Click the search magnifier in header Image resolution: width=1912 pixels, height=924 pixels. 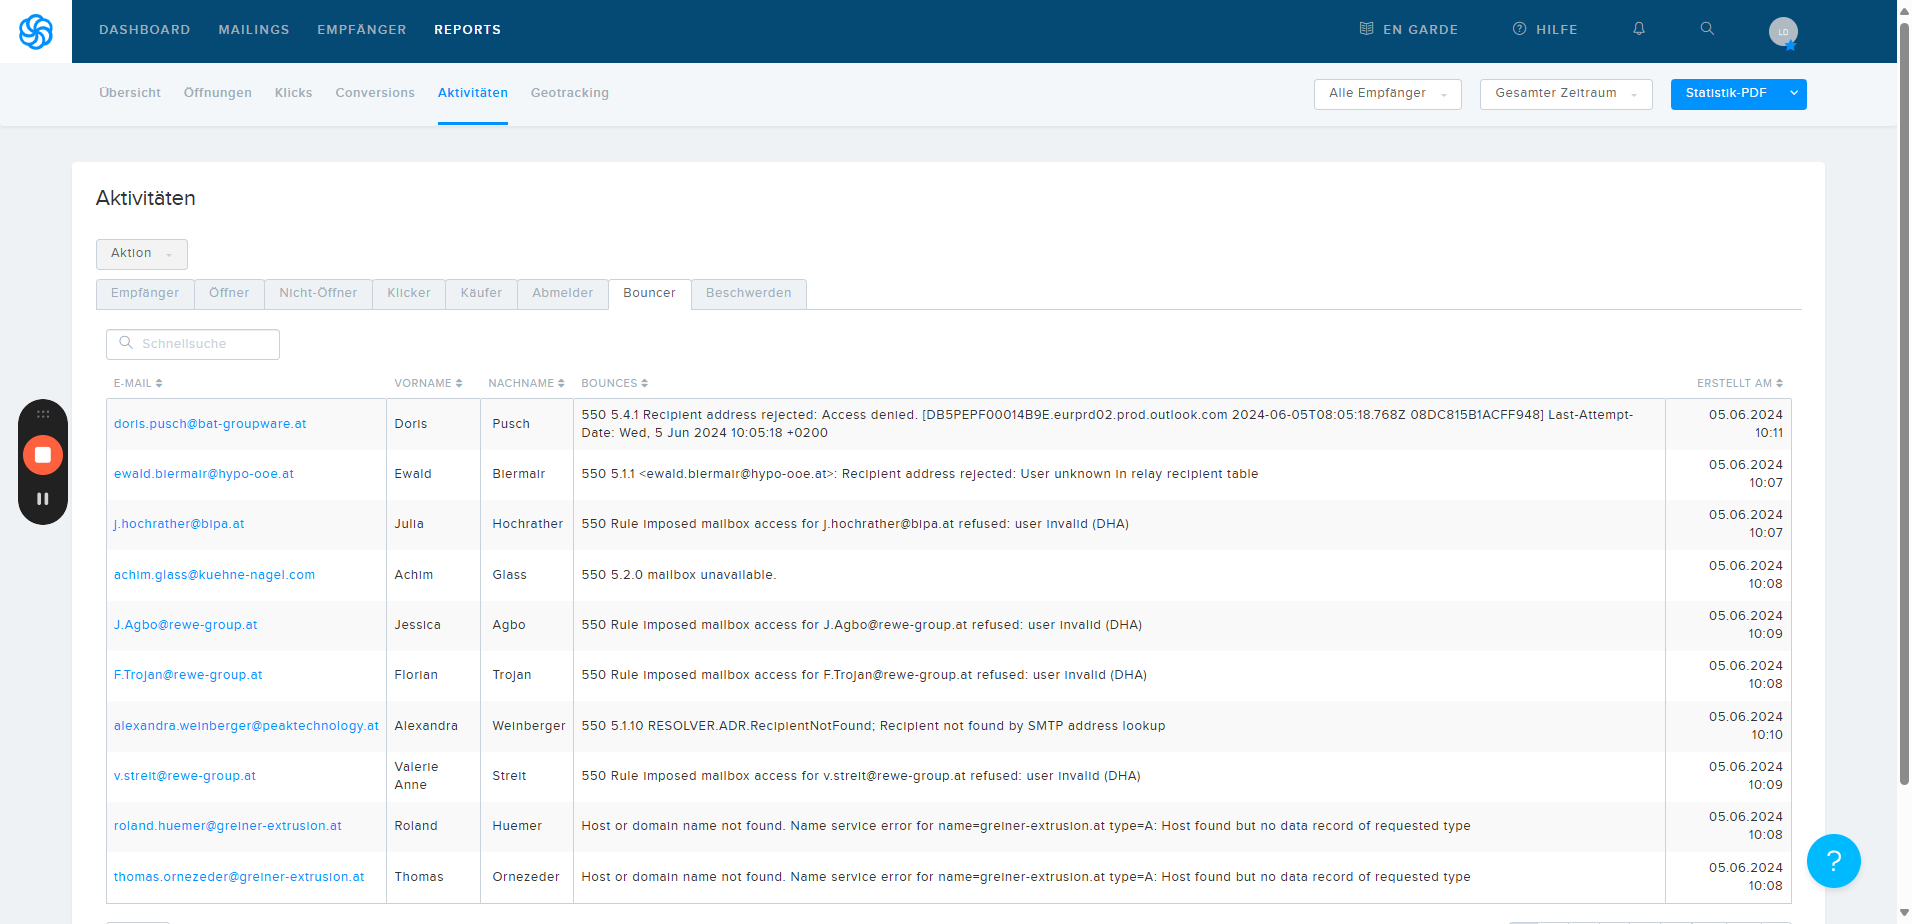click(1707, 29)
